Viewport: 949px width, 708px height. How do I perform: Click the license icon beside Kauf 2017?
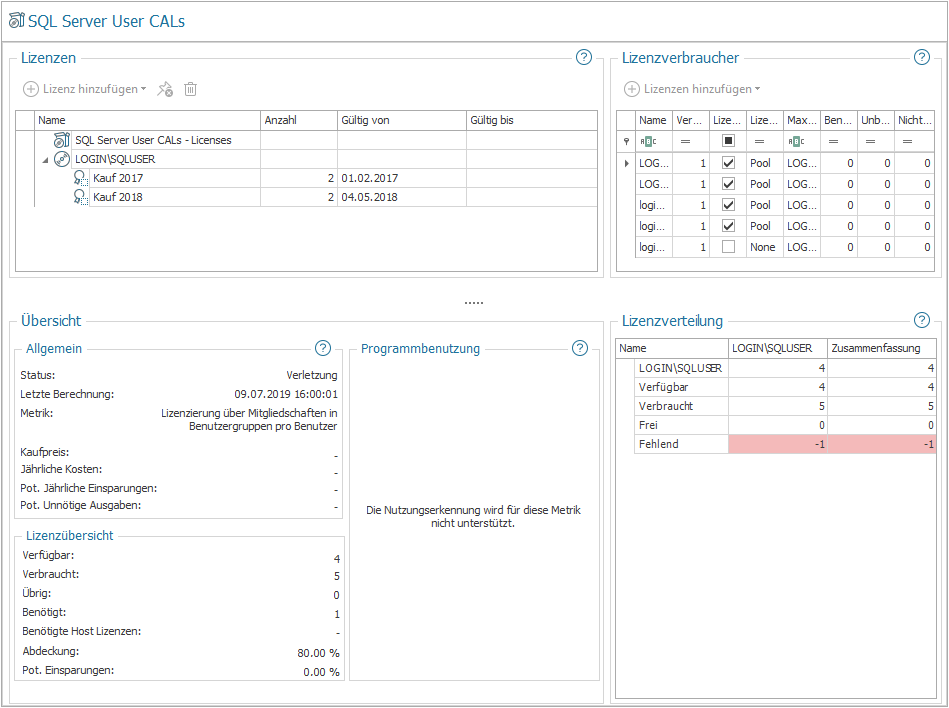(80, 178)
